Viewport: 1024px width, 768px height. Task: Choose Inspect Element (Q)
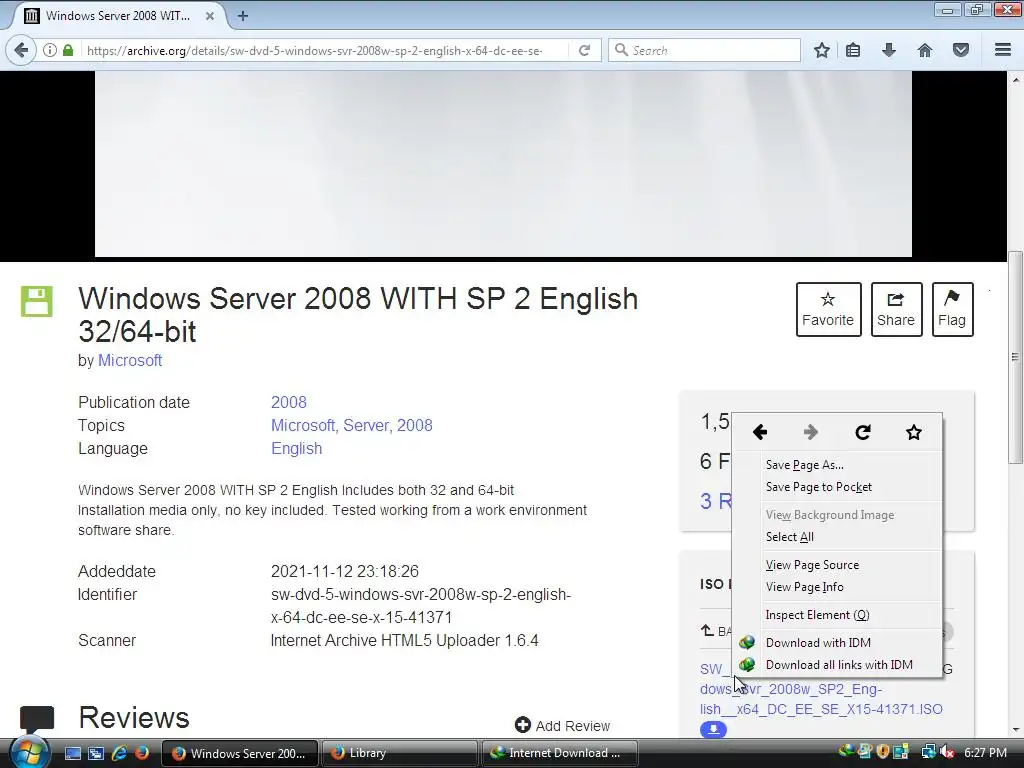click(817, 615)
